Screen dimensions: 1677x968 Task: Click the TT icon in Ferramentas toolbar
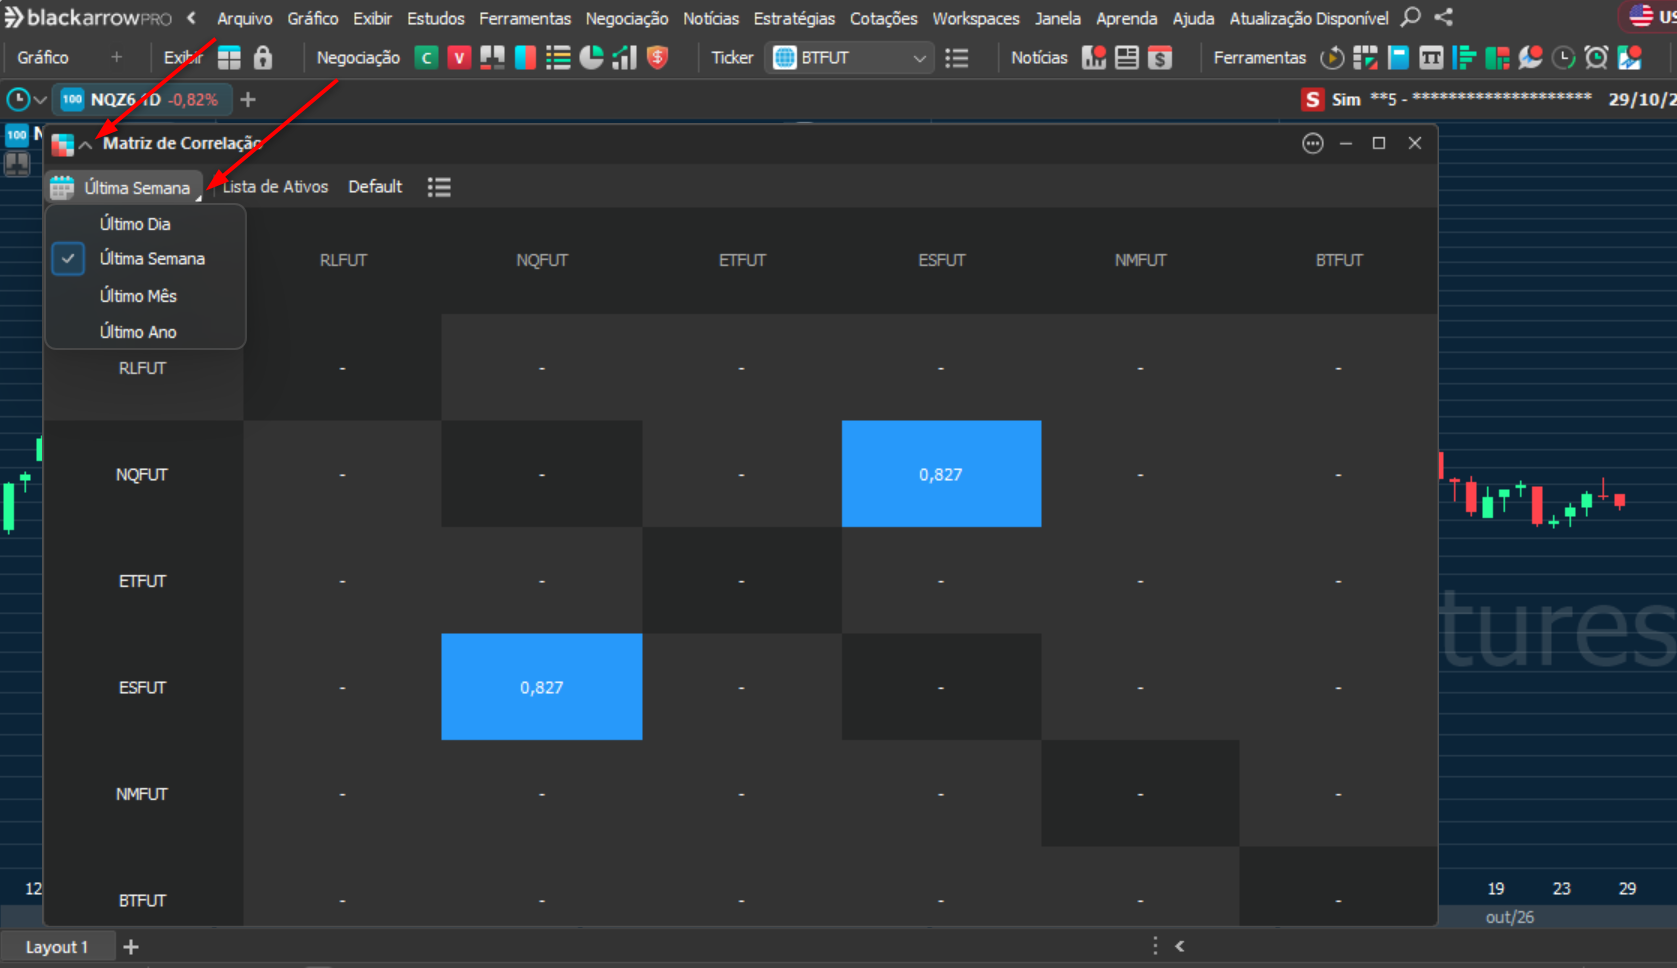pos(1431,58)
